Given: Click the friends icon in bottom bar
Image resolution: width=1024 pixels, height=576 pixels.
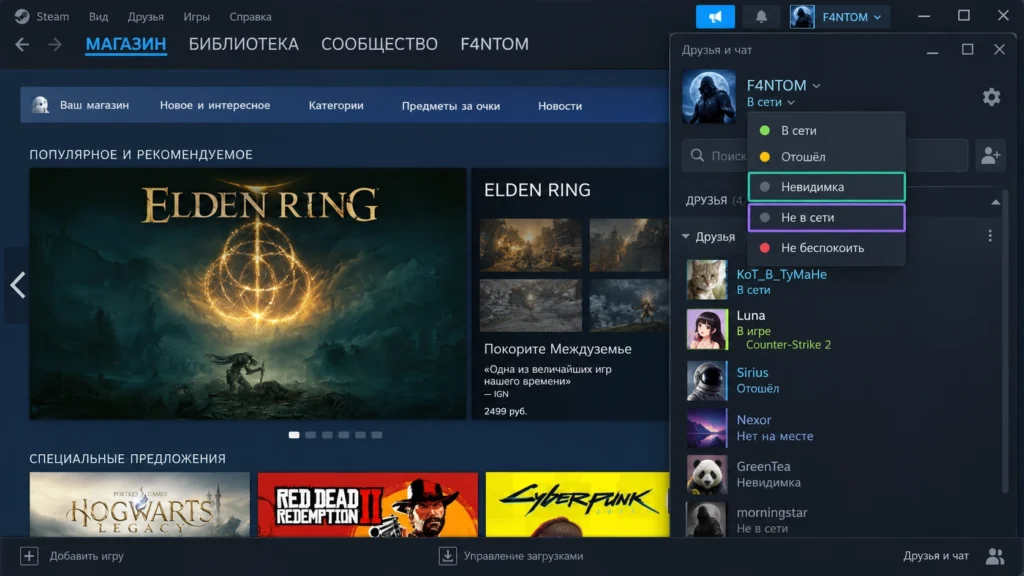Looking at the screenshot, I should pyautogui.click(x=995, y=556).
